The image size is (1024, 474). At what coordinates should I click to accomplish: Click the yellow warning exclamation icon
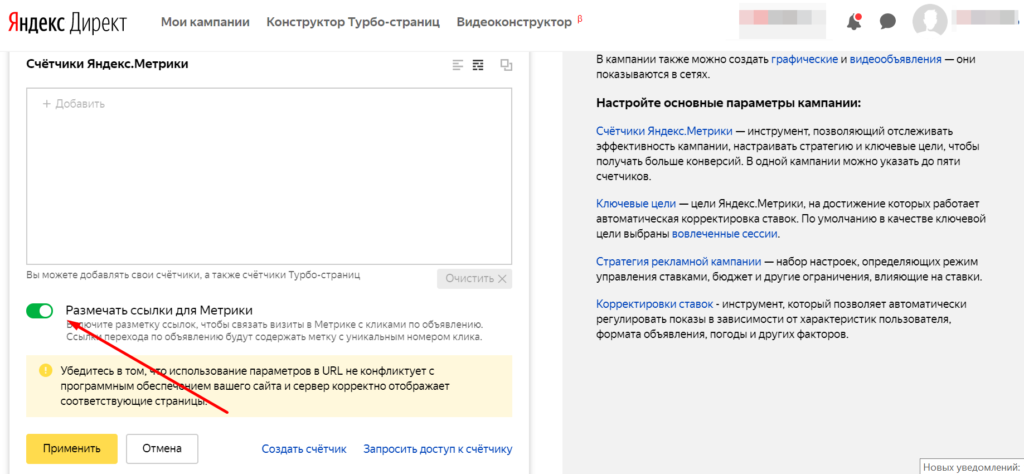(x=45, y=370)
